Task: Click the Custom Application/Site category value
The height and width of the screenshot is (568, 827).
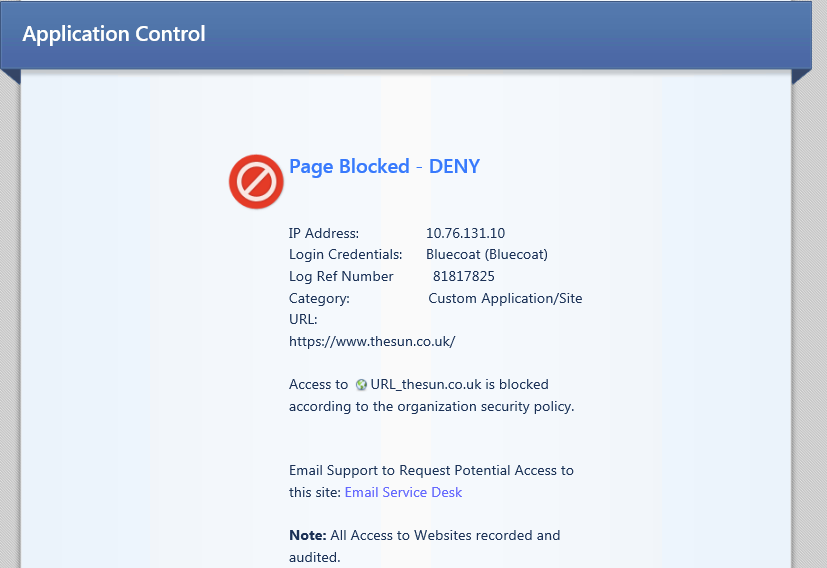Action: coord(505,299)
